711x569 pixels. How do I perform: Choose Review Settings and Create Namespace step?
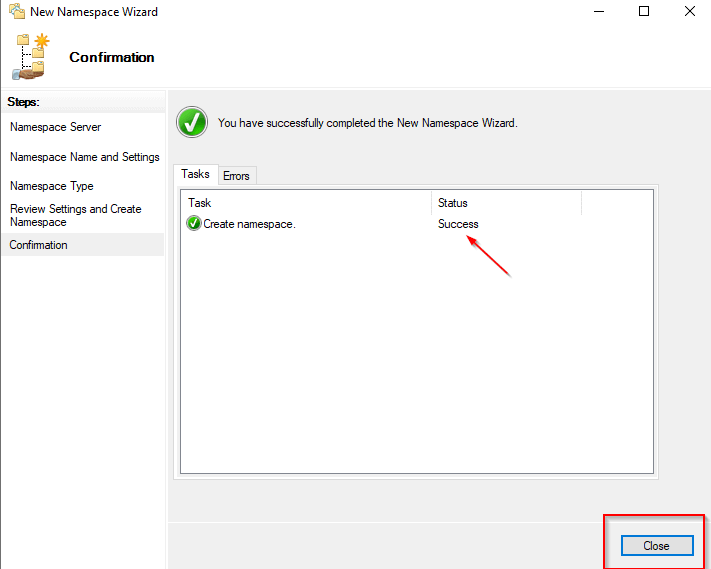pyautogui.click(x=75, y=215)
